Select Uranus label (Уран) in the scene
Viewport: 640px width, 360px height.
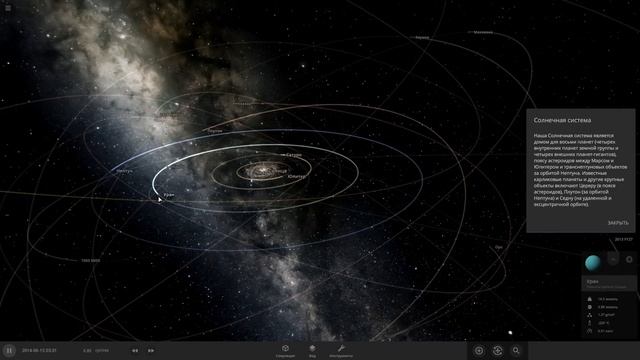169,195
